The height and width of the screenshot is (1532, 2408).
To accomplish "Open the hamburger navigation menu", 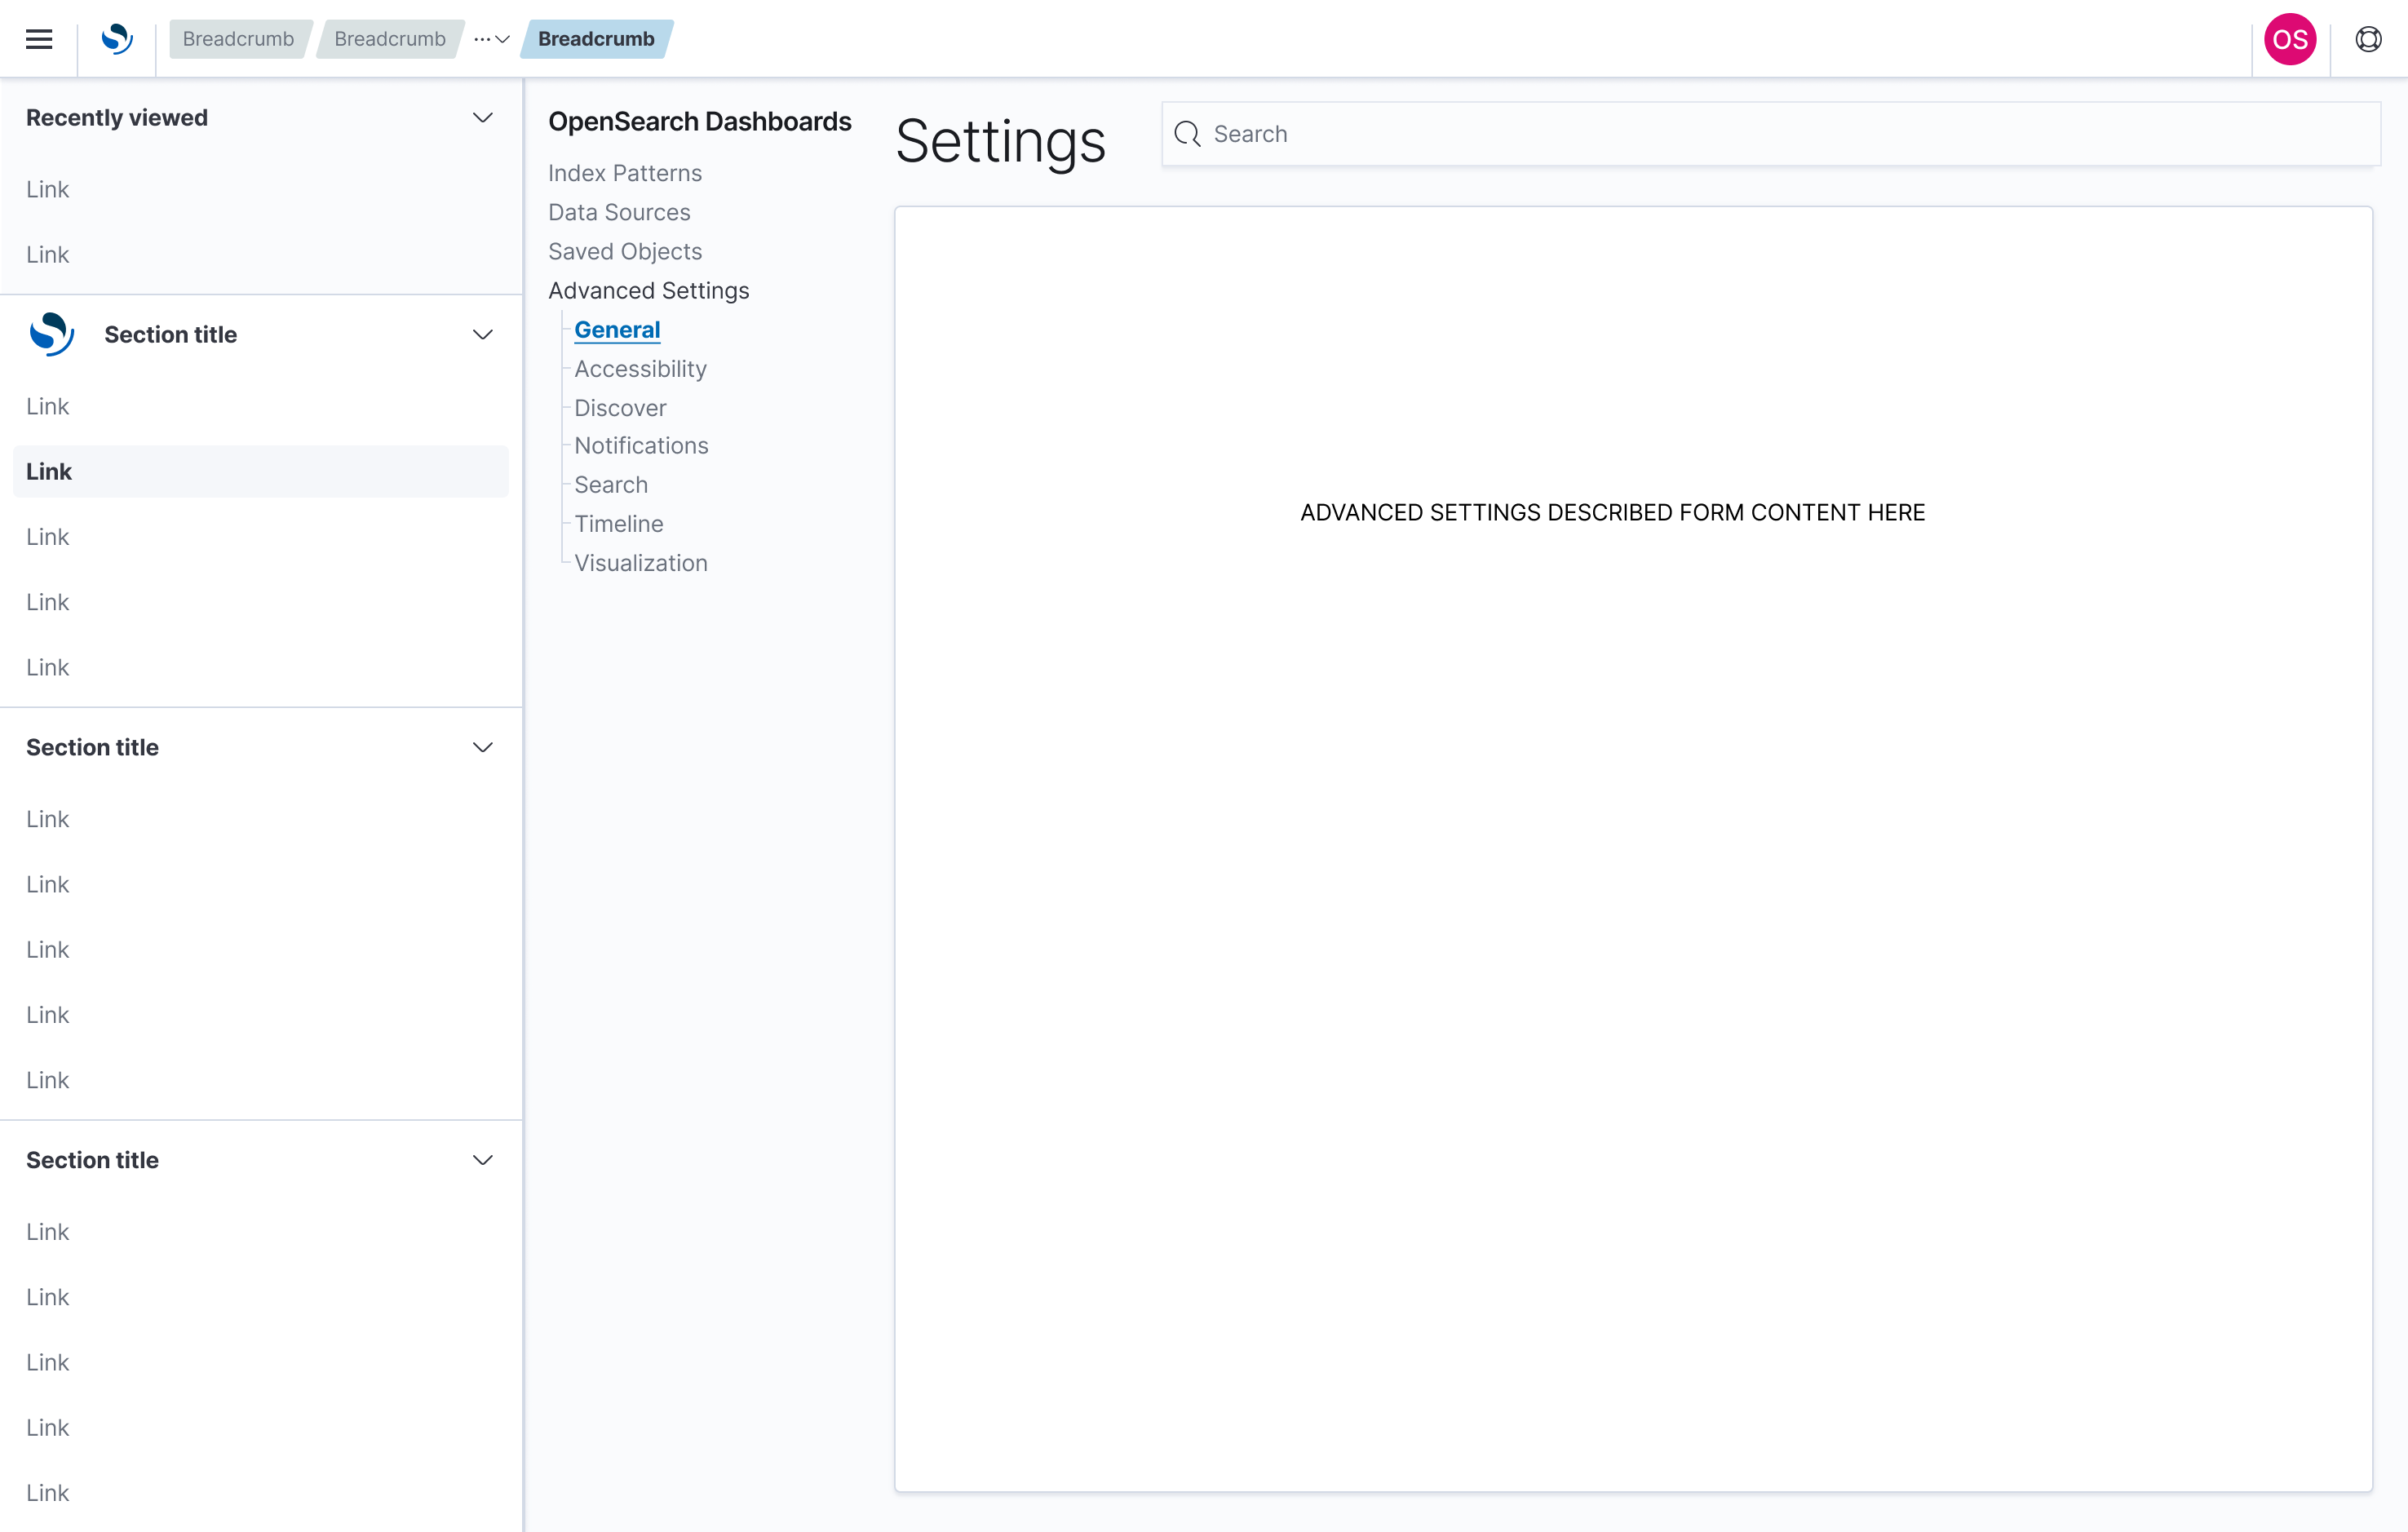I will tap(38, 39).
